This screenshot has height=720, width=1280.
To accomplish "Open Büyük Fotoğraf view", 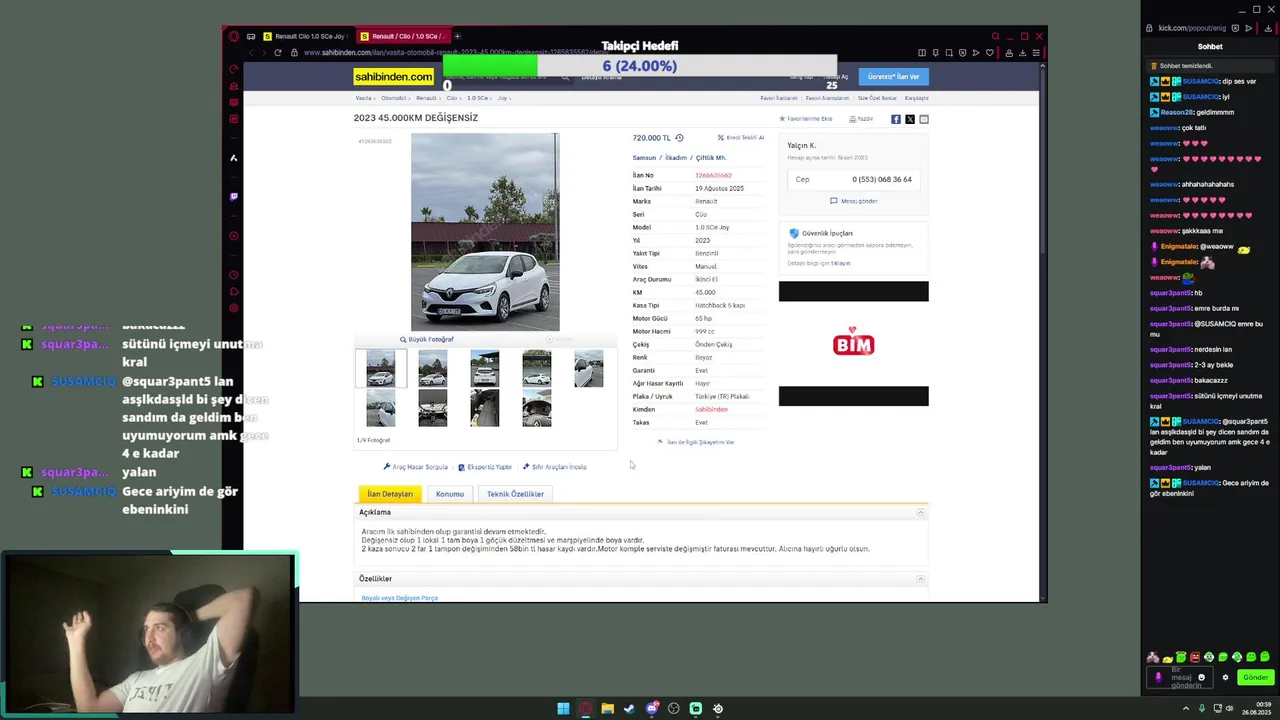I will tap(427, 339).
